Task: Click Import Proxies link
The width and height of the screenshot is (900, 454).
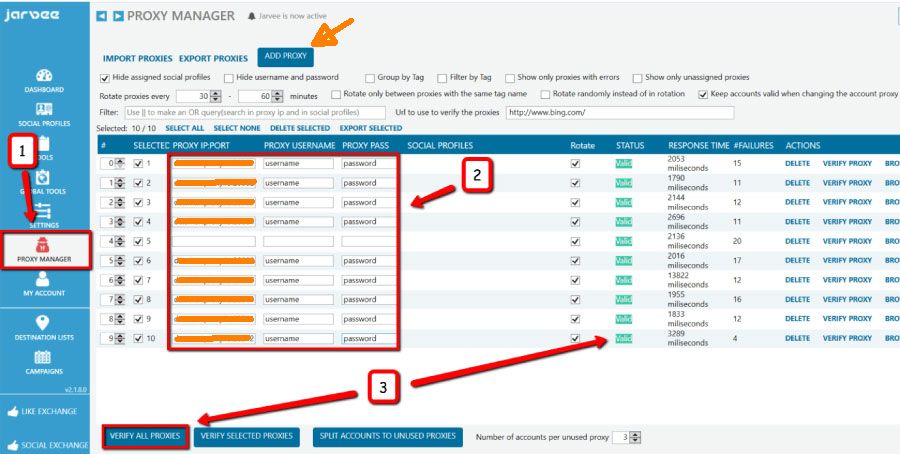Action: pos(138,59)
